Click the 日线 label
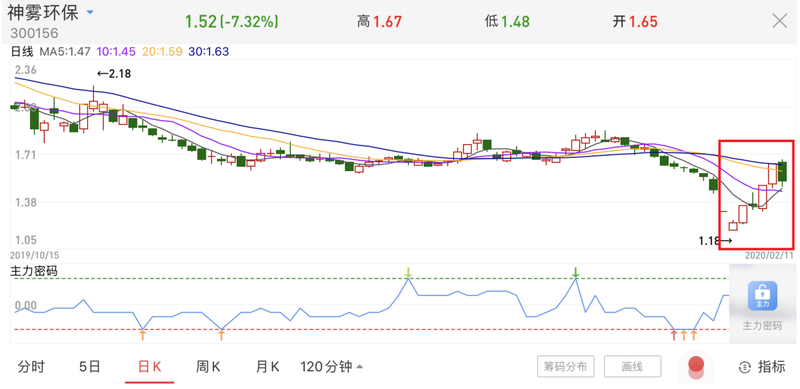The height and width of the screenshot is (389, 800). (22, 52)
